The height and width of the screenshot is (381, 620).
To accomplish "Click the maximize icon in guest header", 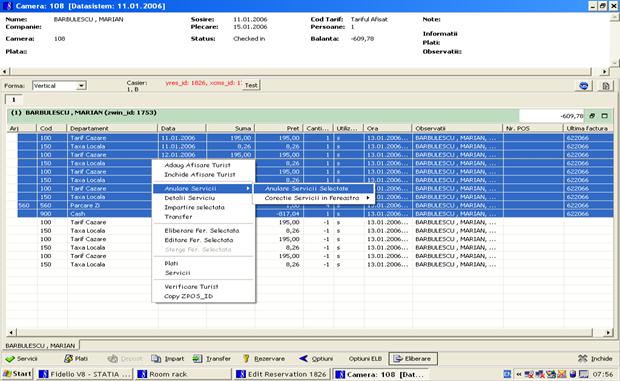I will [604, 116].
